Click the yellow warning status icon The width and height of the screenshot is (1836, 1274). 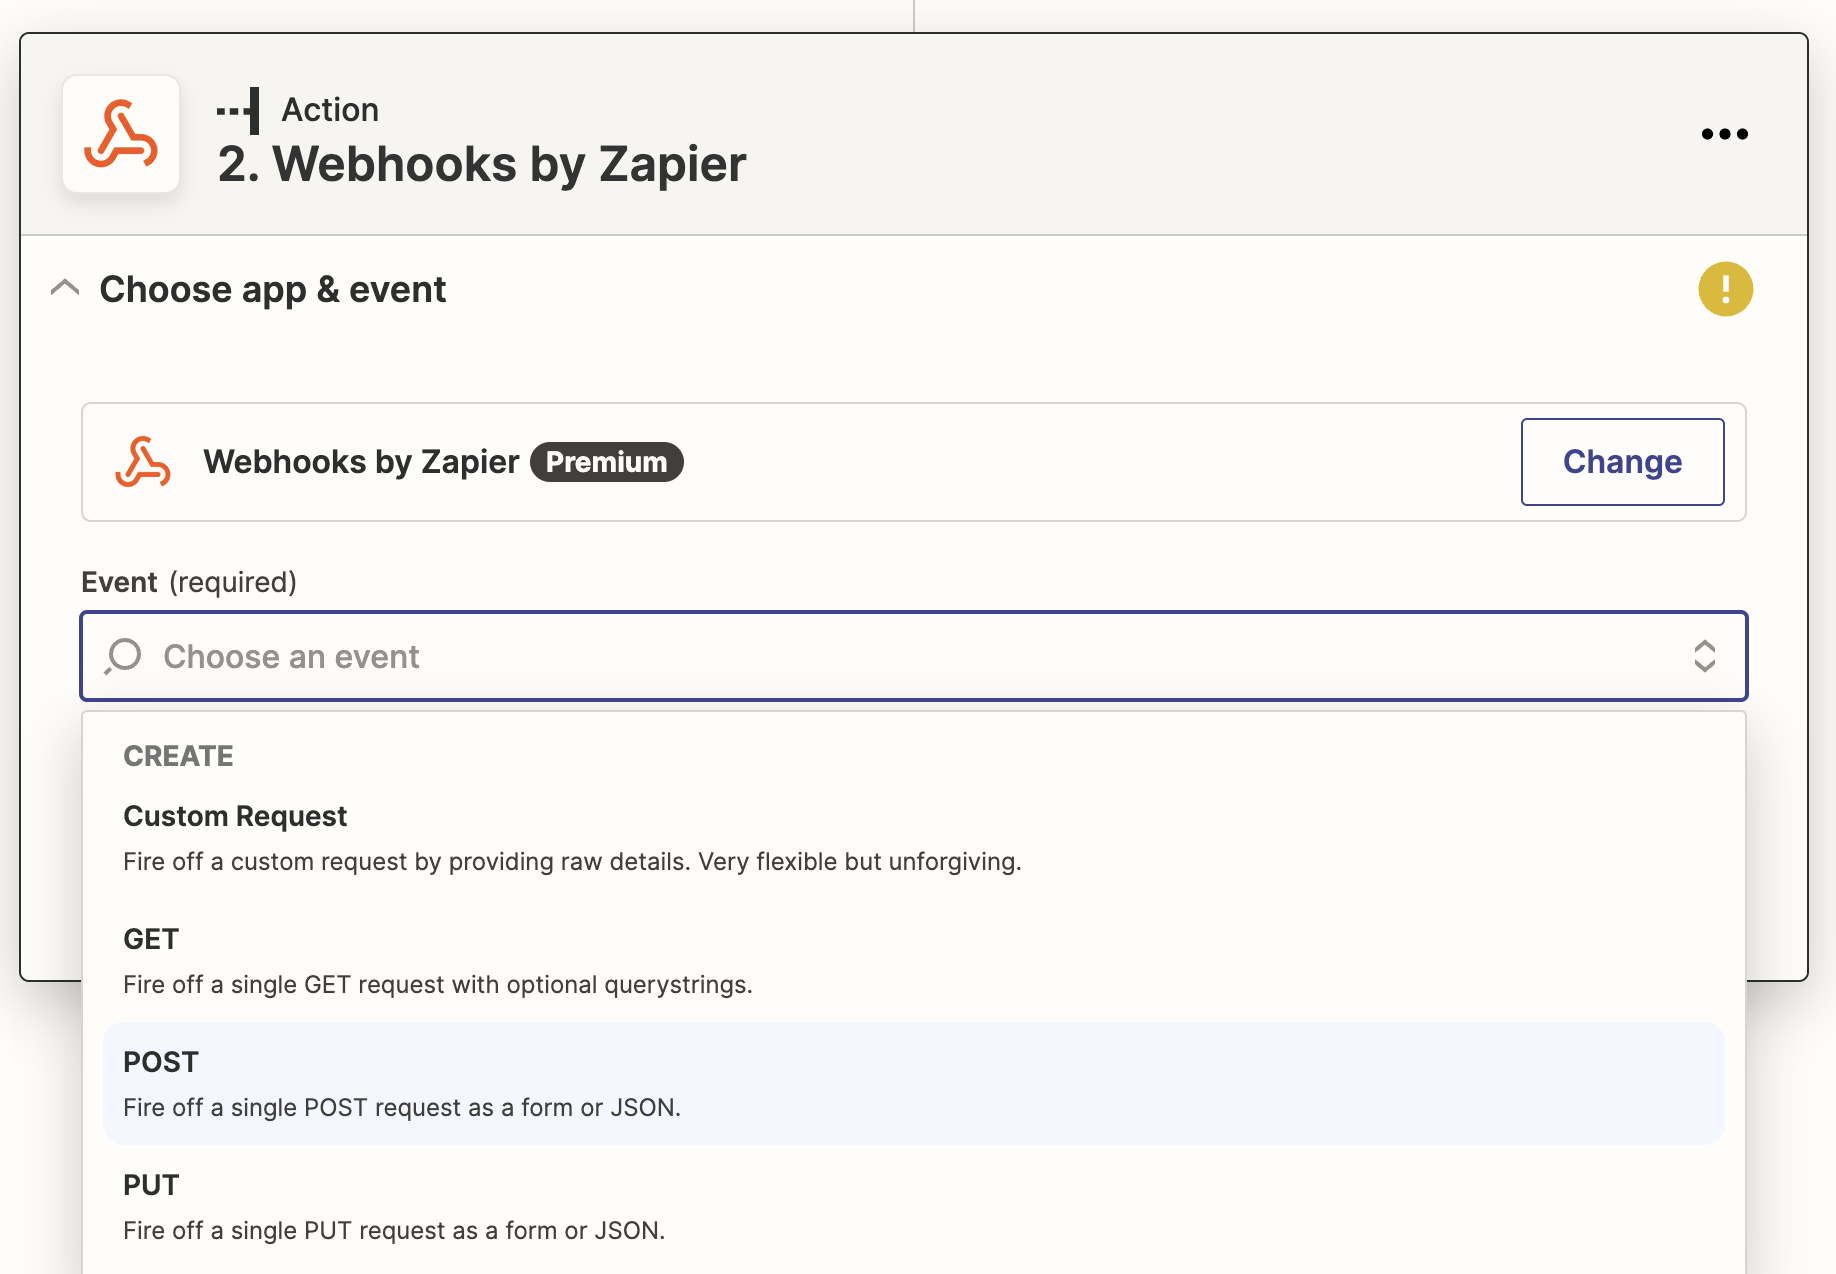pos(1725,289)
